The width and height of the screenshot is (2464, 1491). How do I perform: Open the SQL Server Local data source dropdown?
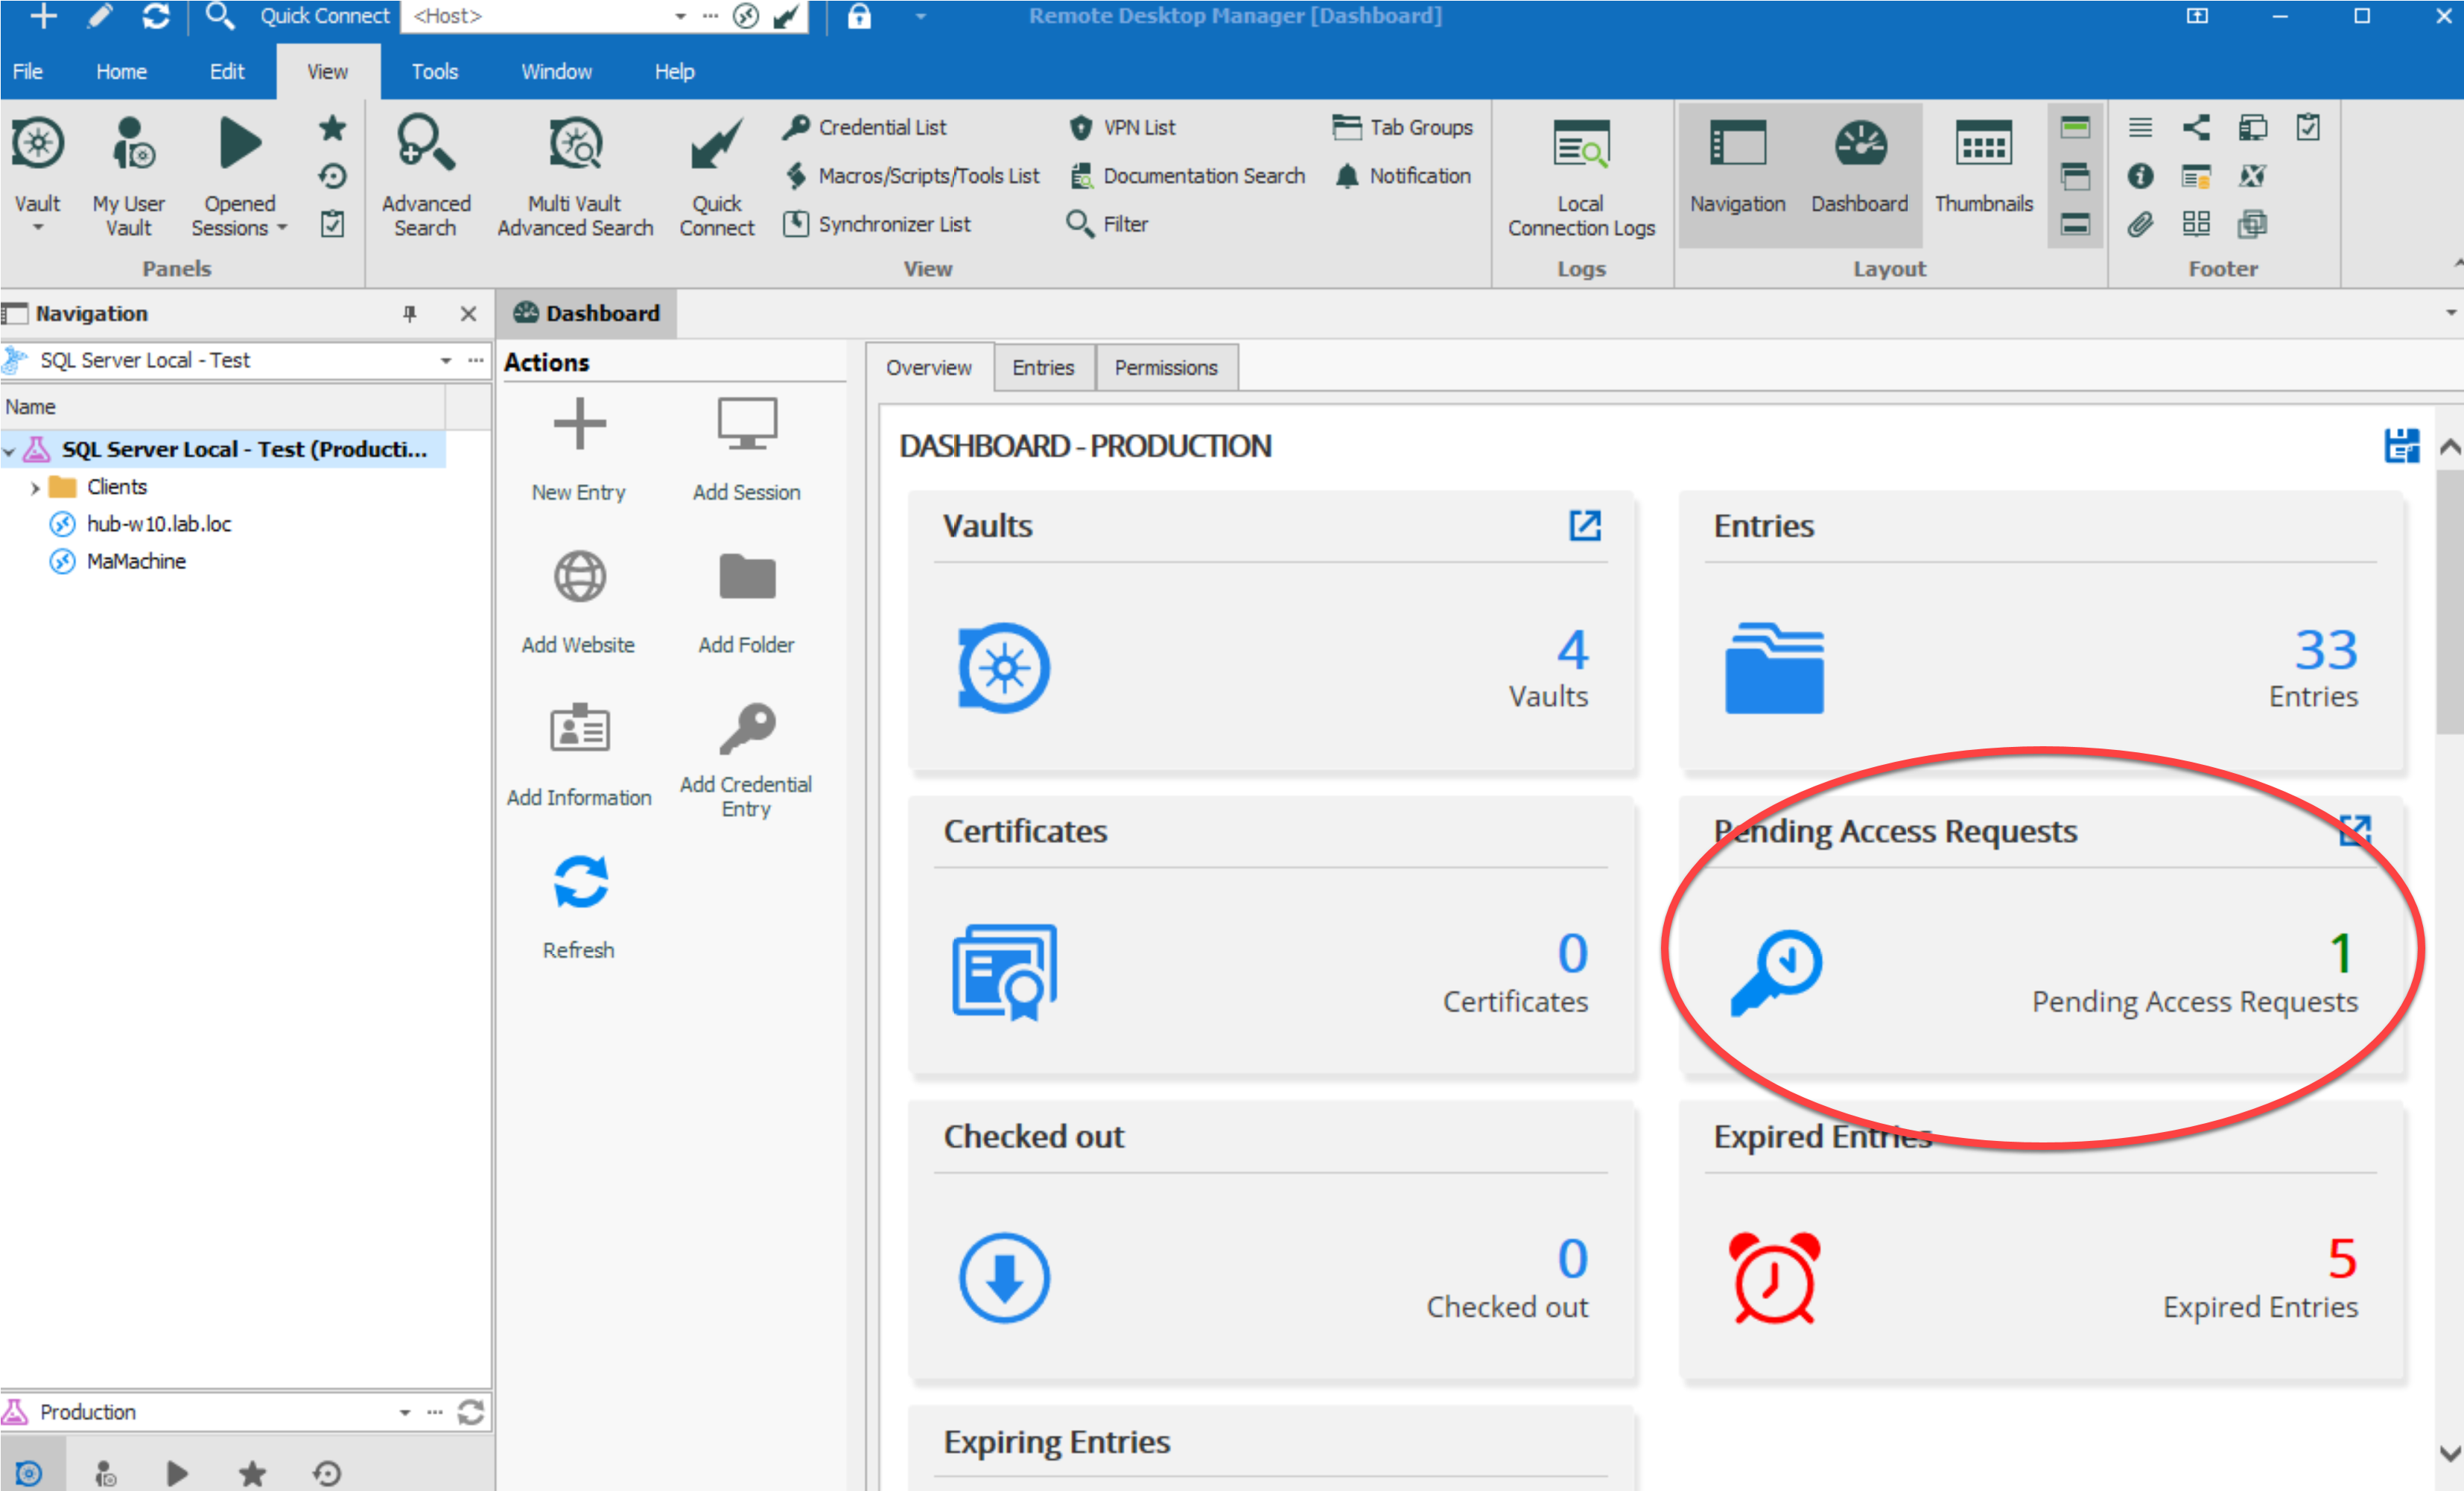(446, 361)
